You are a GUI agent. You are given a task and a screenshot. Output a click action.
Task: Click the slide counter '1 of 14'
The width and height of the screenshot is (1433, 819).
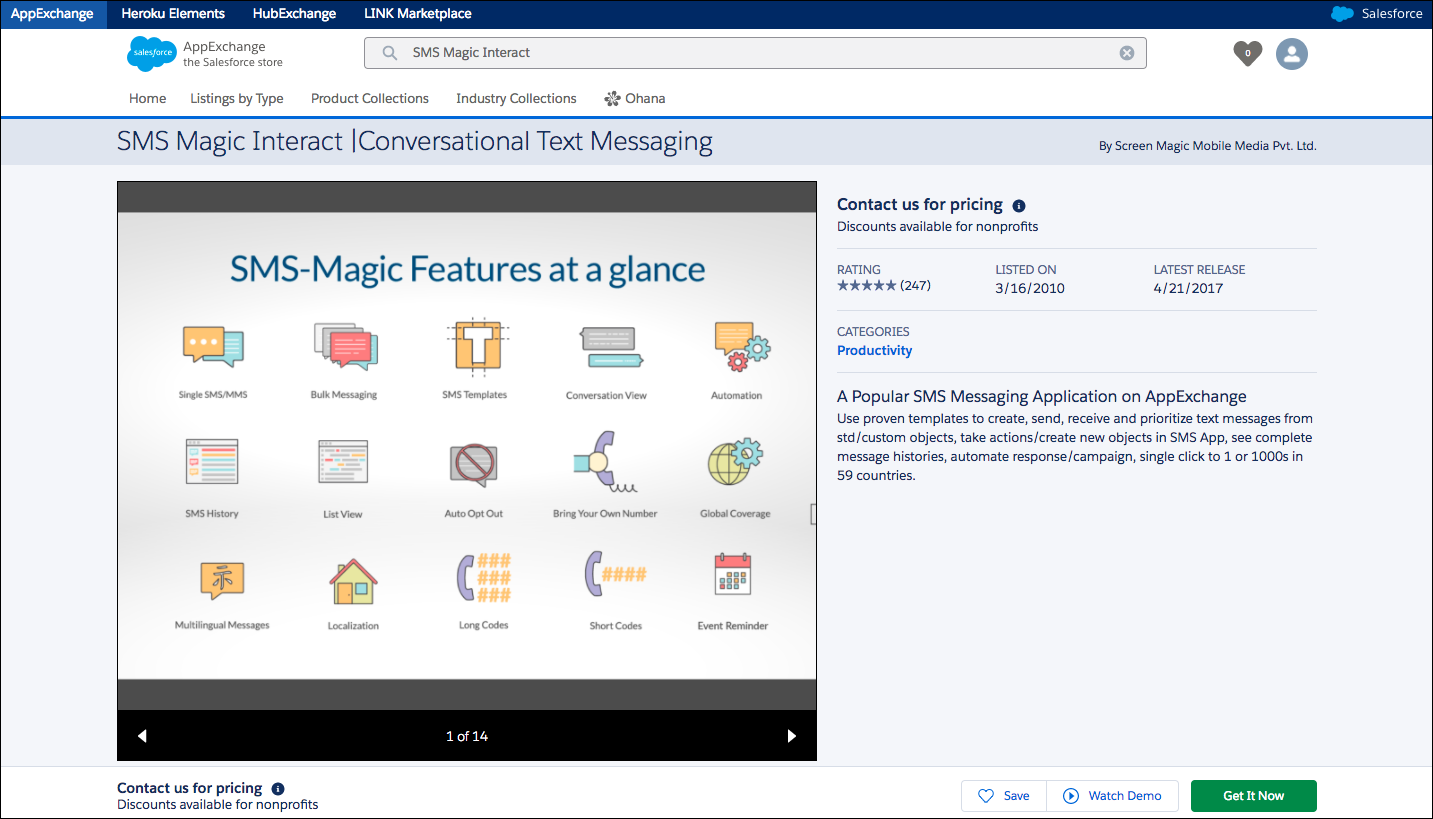(x=467, y=736)
